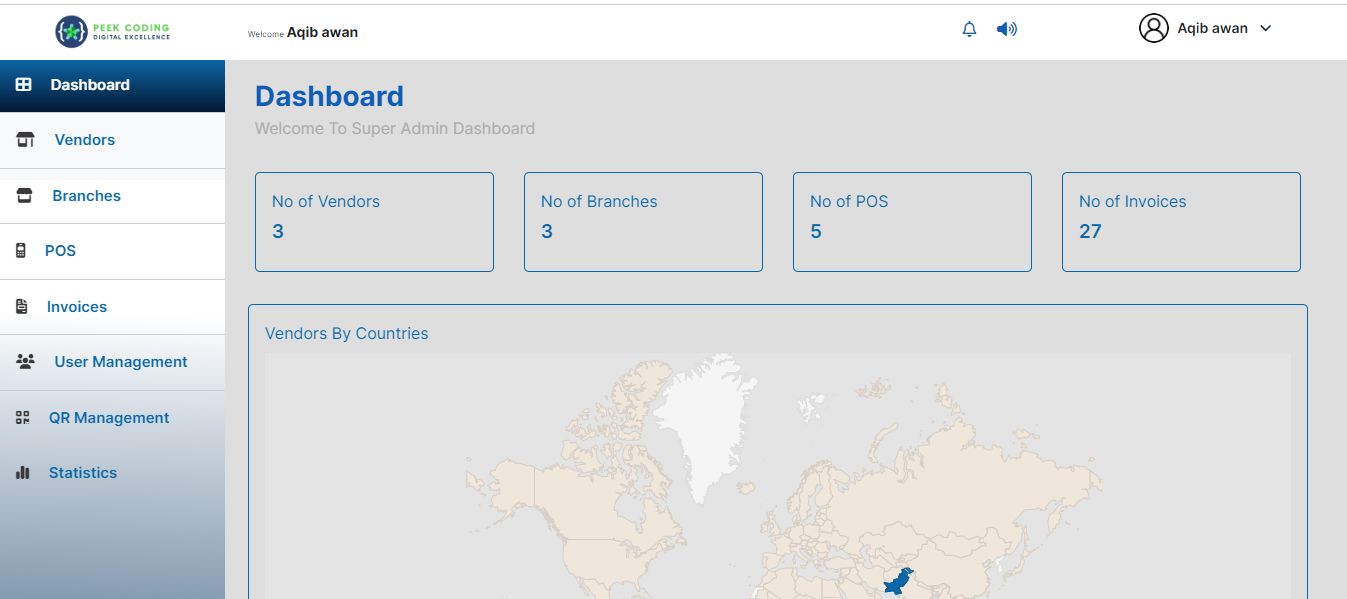Click the Vendors store icon in sidebar
Image resolution: width=1347 pixels, height=599 pixels.
(x=26, y=140)
